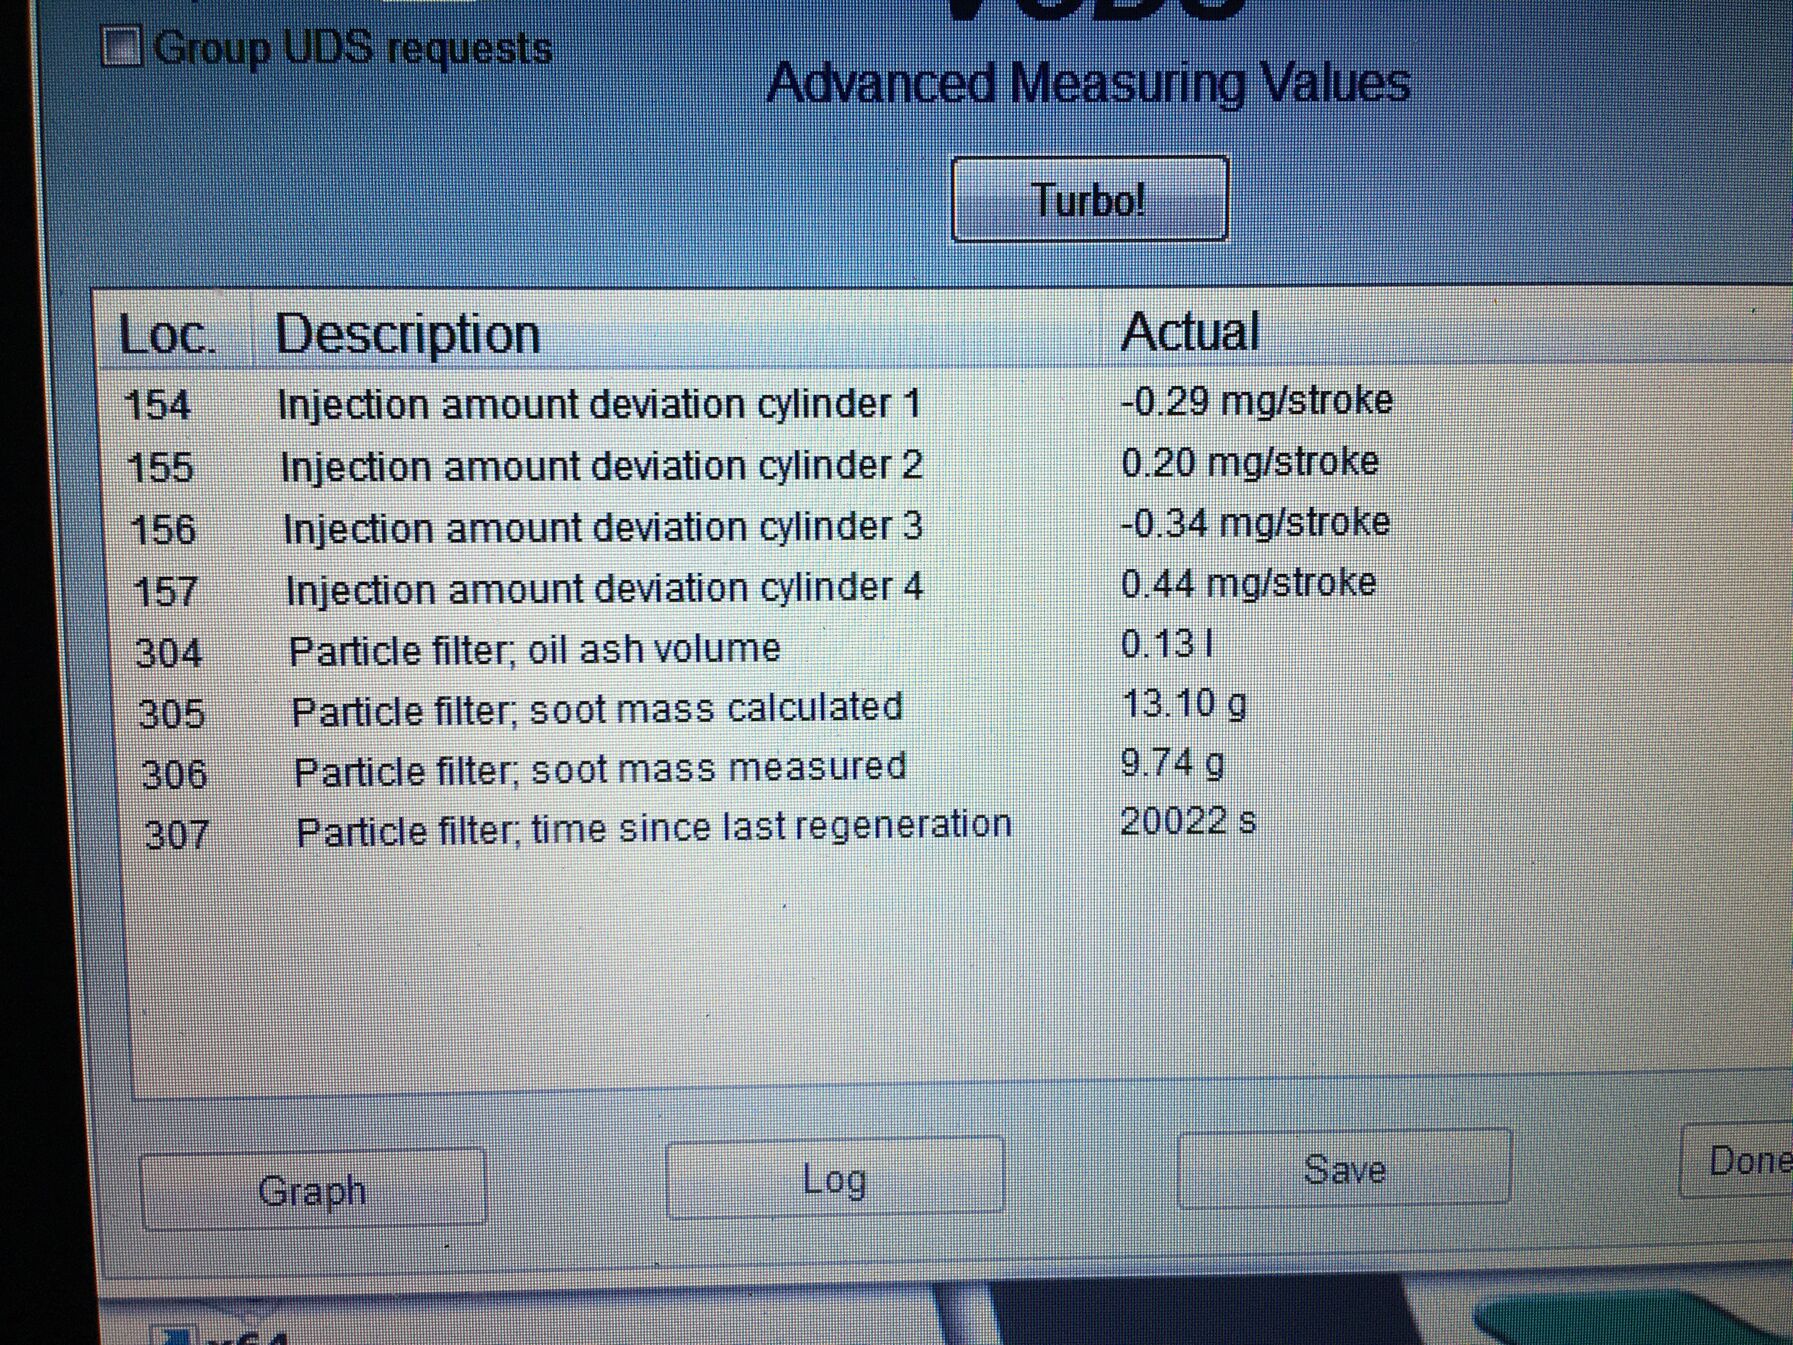1793x1345 pixels.
Task: Click location number 304
Action: pyautogui.click(x=169, y=653)
